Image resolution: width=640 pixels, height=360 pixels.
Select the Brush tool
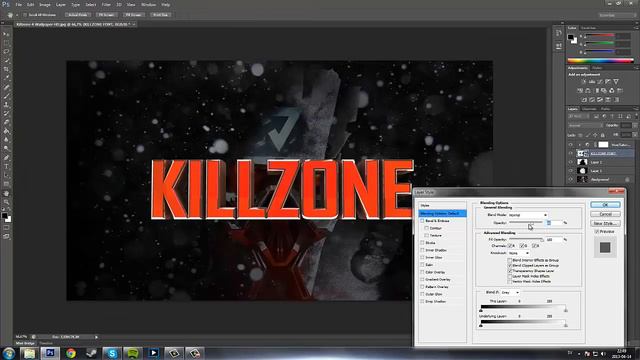tap(6, 96)
